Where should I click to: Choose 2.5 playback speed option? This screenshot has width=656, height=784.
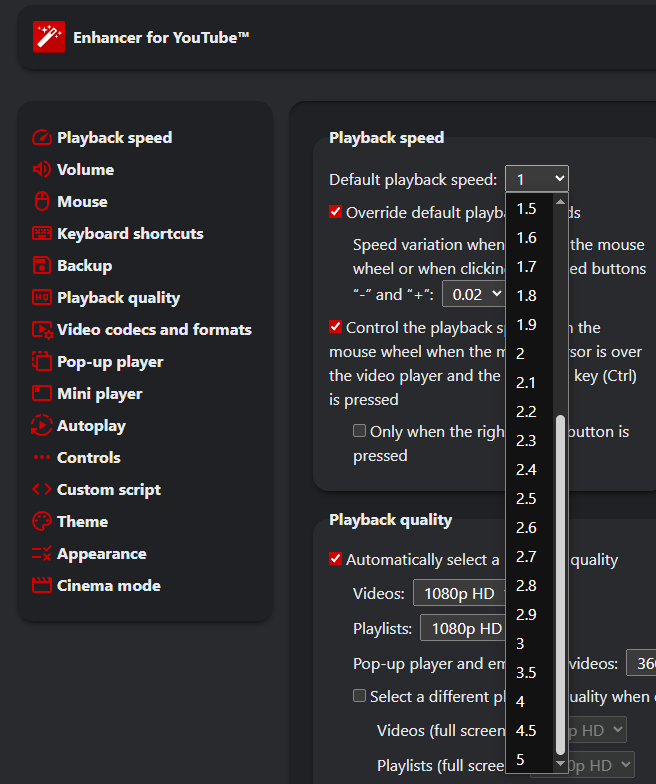529,498
